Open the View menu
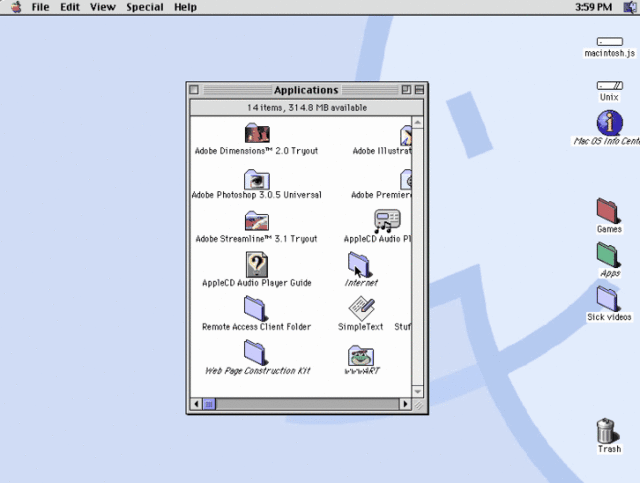 [x=103, y=7]
